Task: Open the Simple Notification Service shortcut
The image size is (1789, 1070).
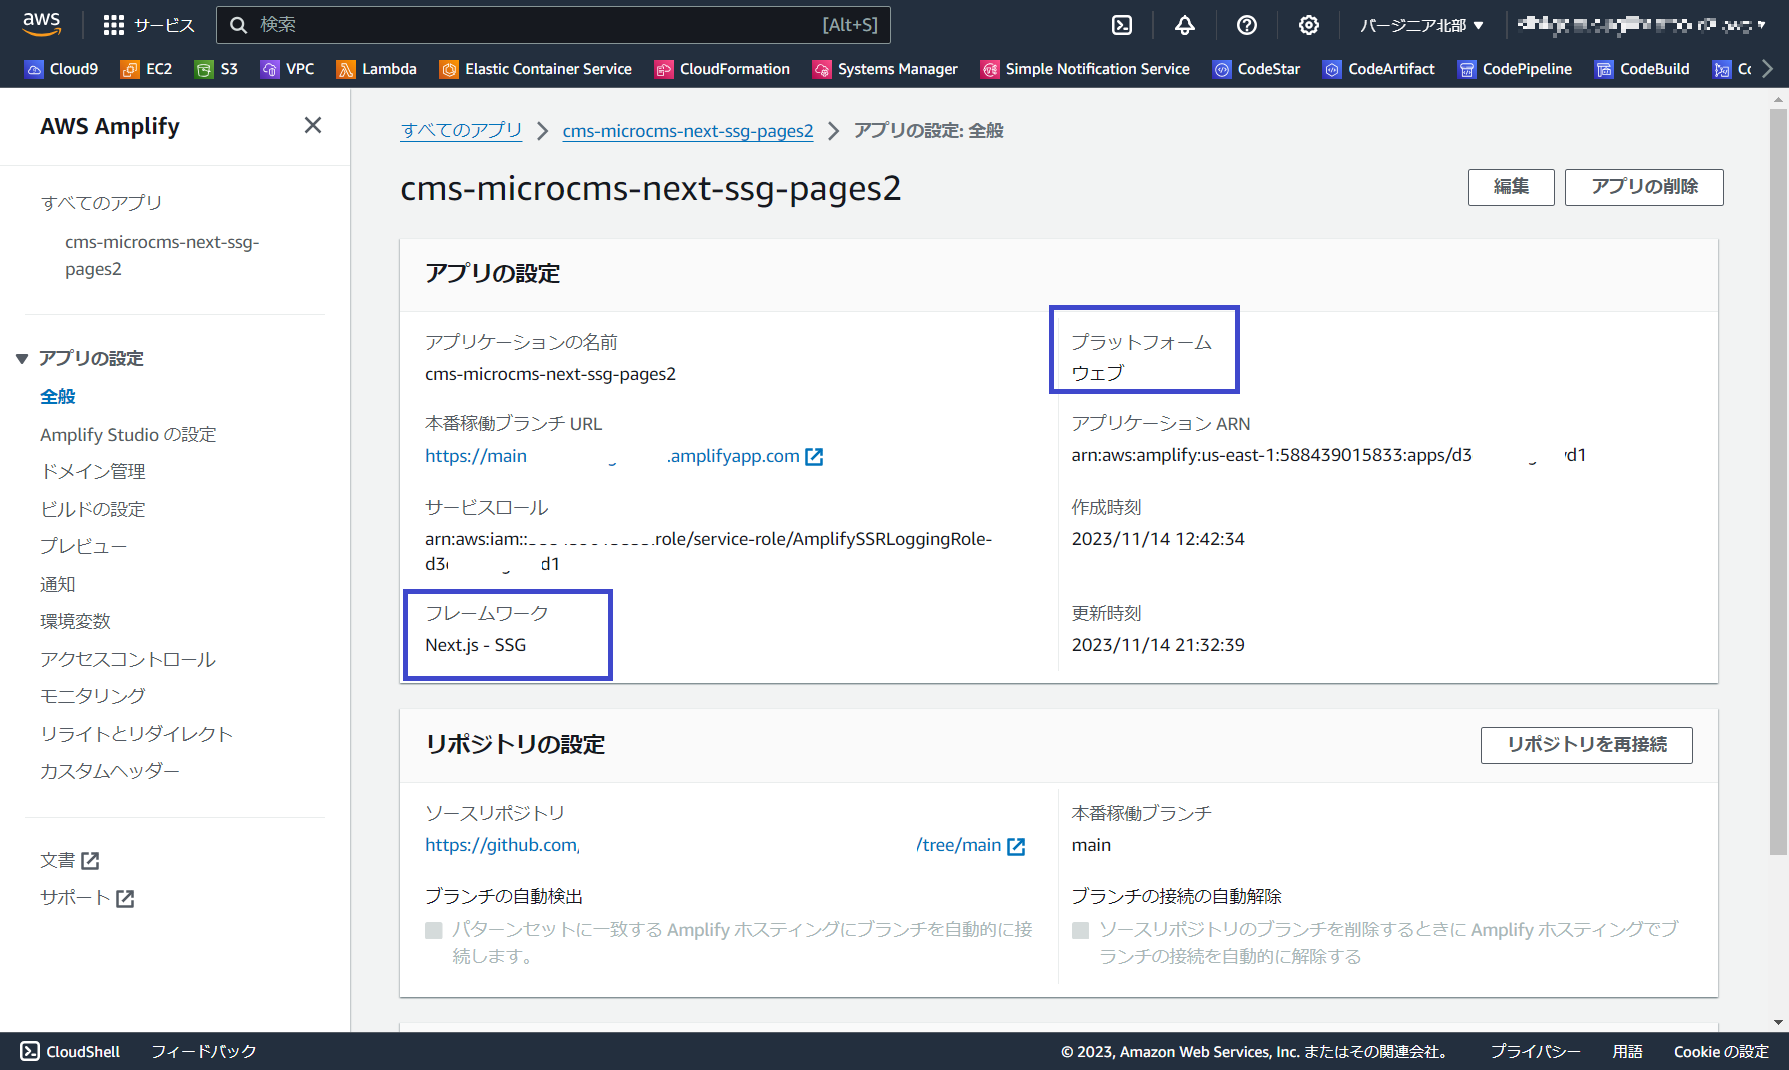Action: click(x=1085, y=69)
